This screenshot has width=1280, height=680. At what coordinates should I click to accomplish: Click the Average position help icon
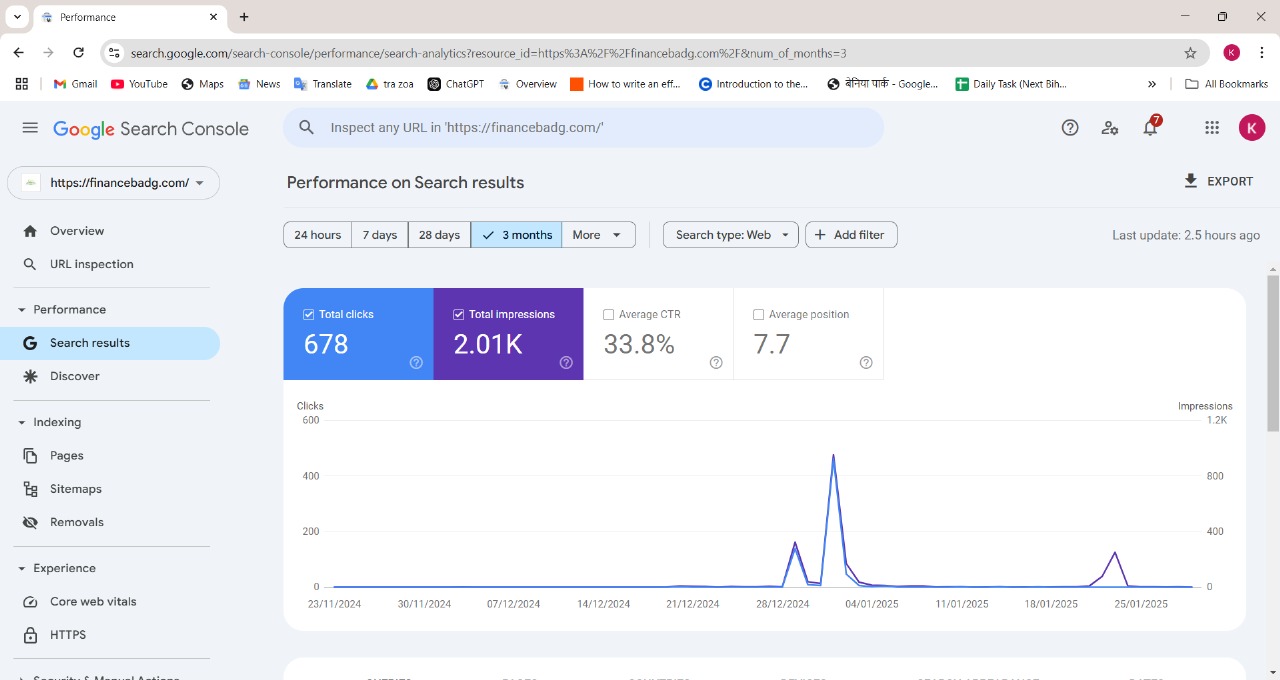click(x=866, y=363)
